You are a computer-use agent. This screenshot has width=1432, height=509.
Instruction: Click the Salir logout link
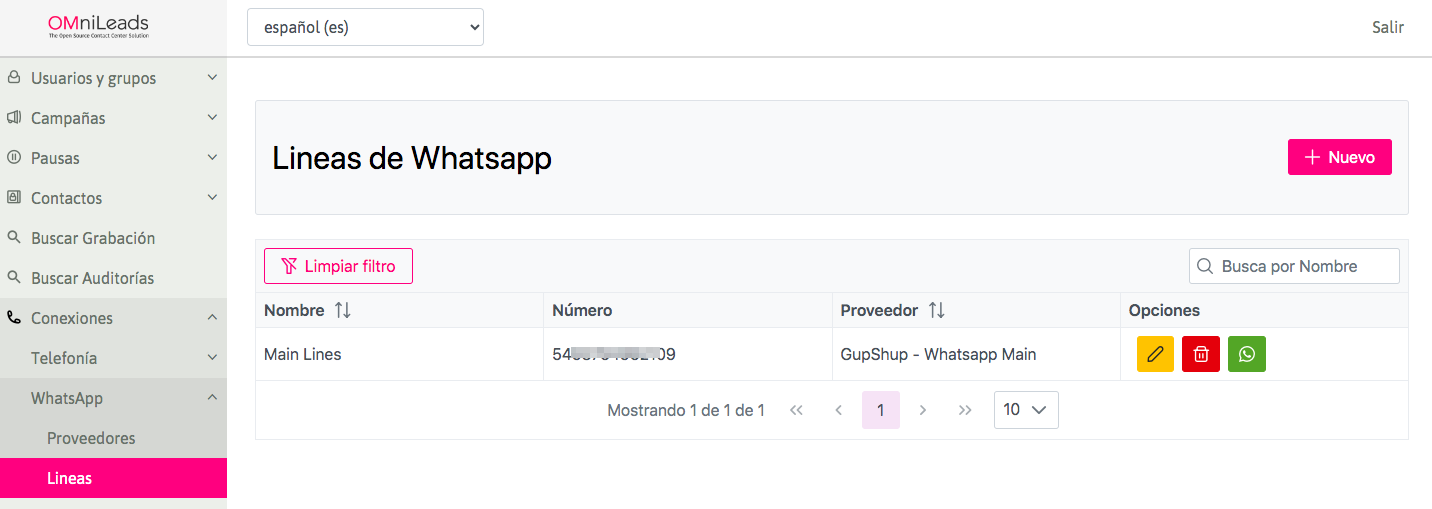coord(1387,28)
